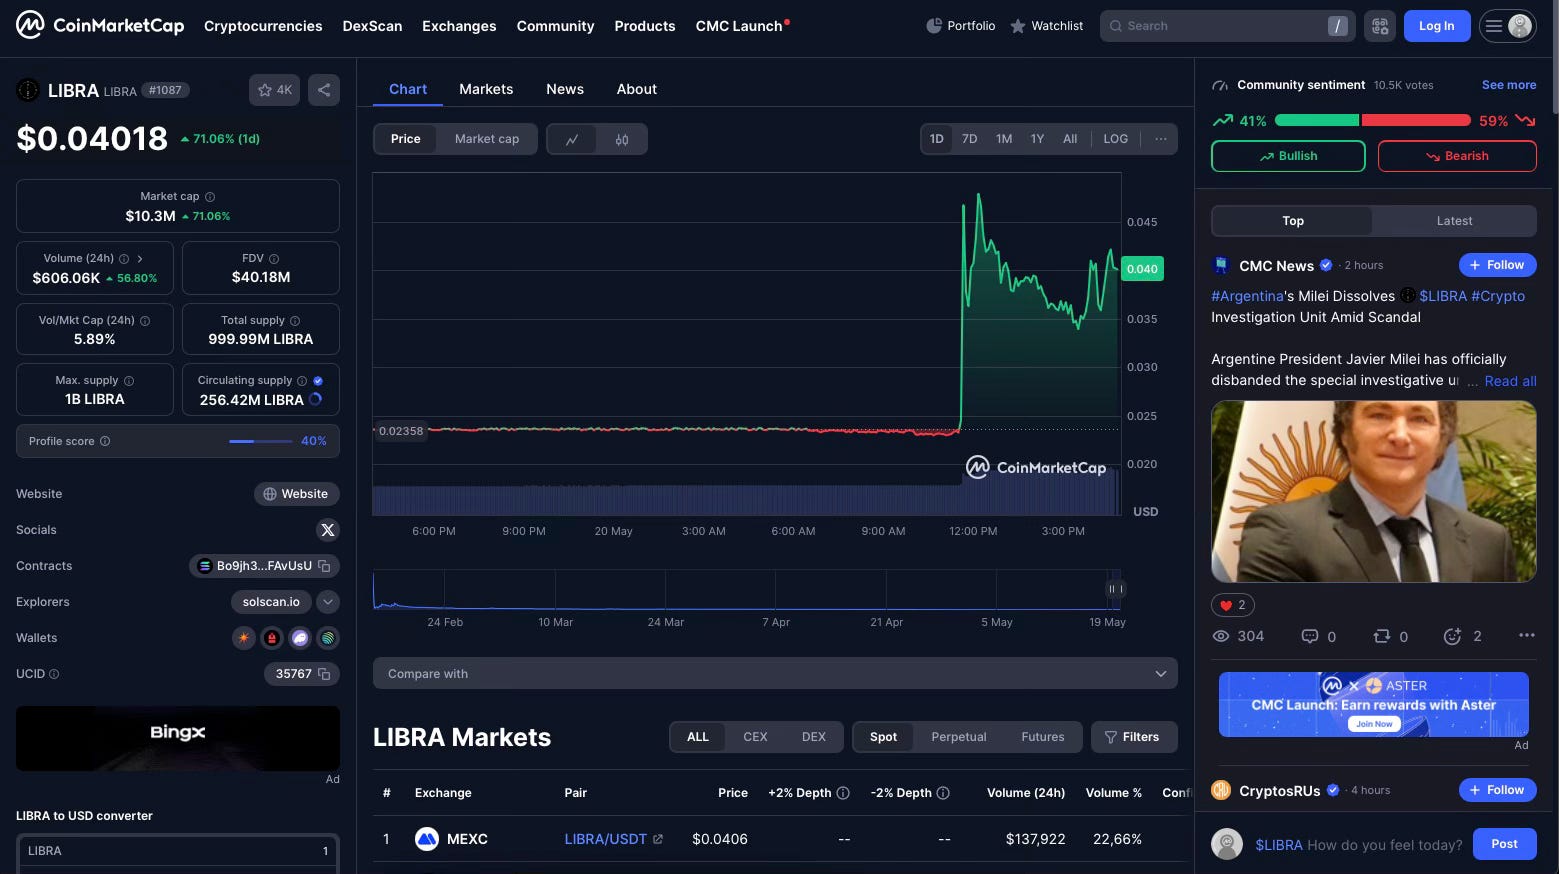Open the Products menu

click(x=645, y=26)
